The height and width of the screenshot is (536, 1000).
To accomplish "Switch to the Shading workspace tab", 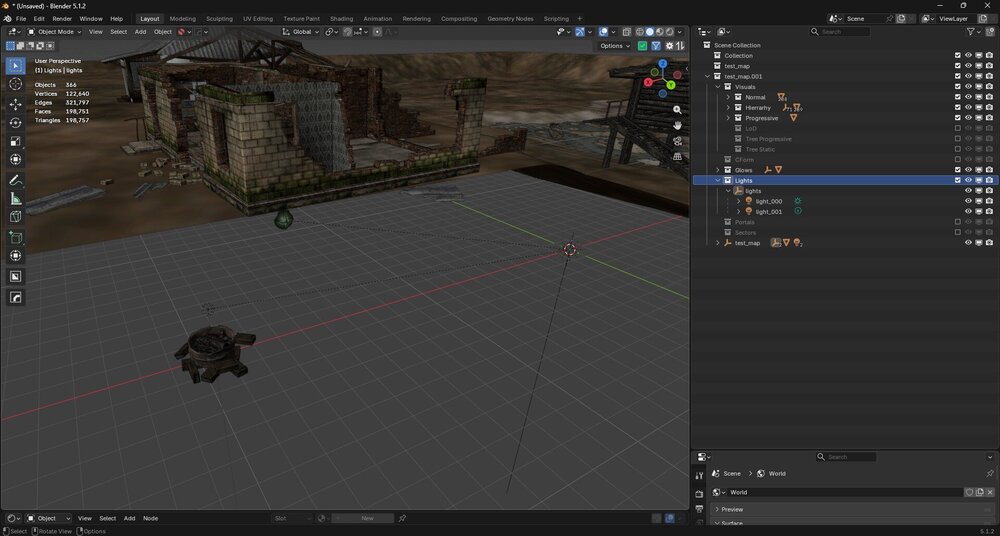I will 341,19.
